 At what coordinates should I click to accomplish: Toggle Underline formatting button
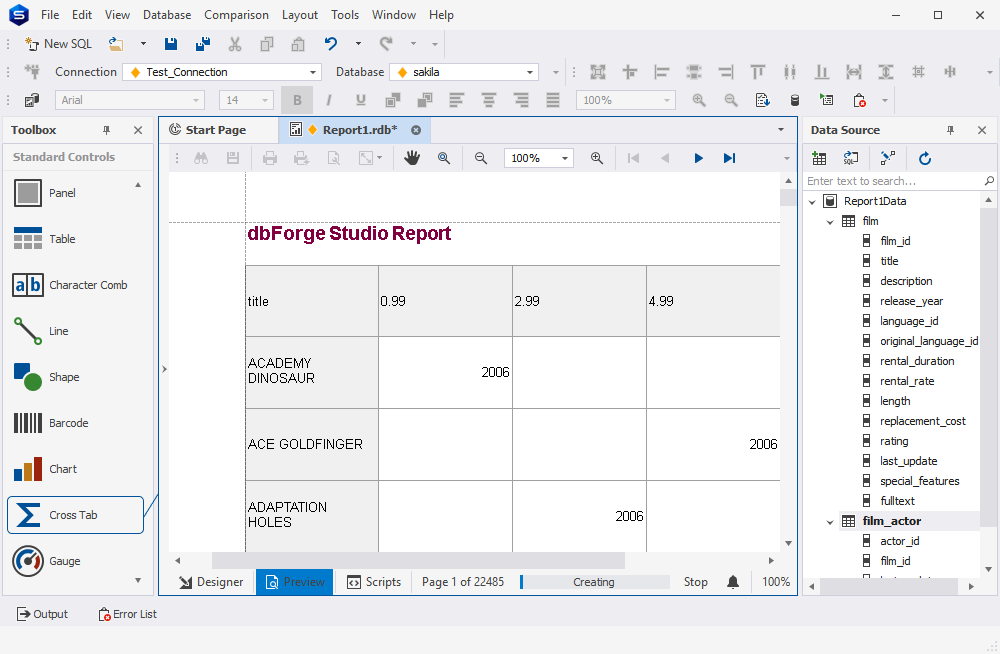coord(361,100)
